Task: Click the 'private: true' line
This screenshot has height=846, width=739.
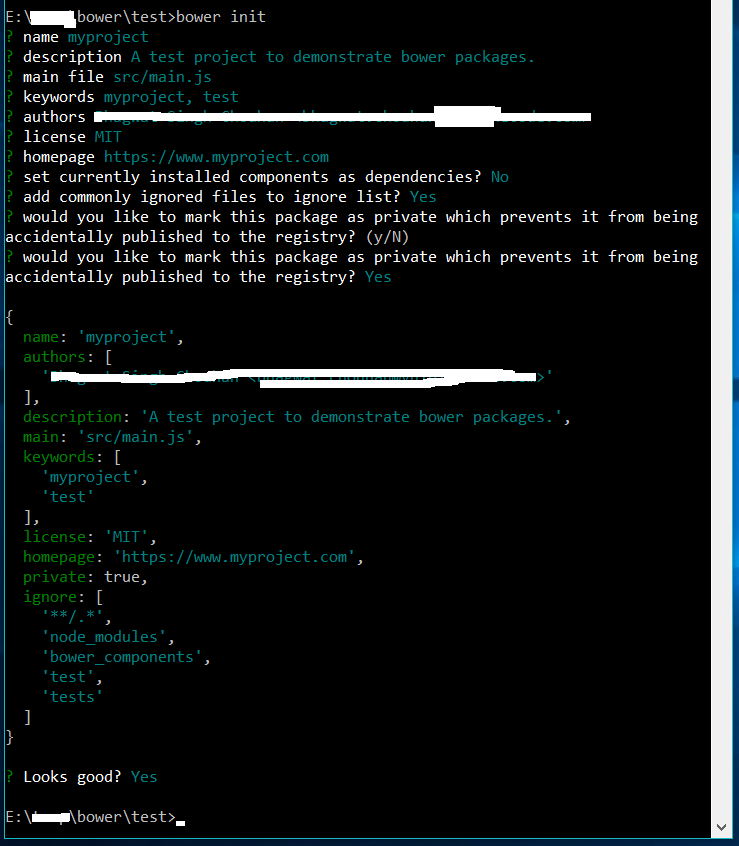Action: click(85, 577)
